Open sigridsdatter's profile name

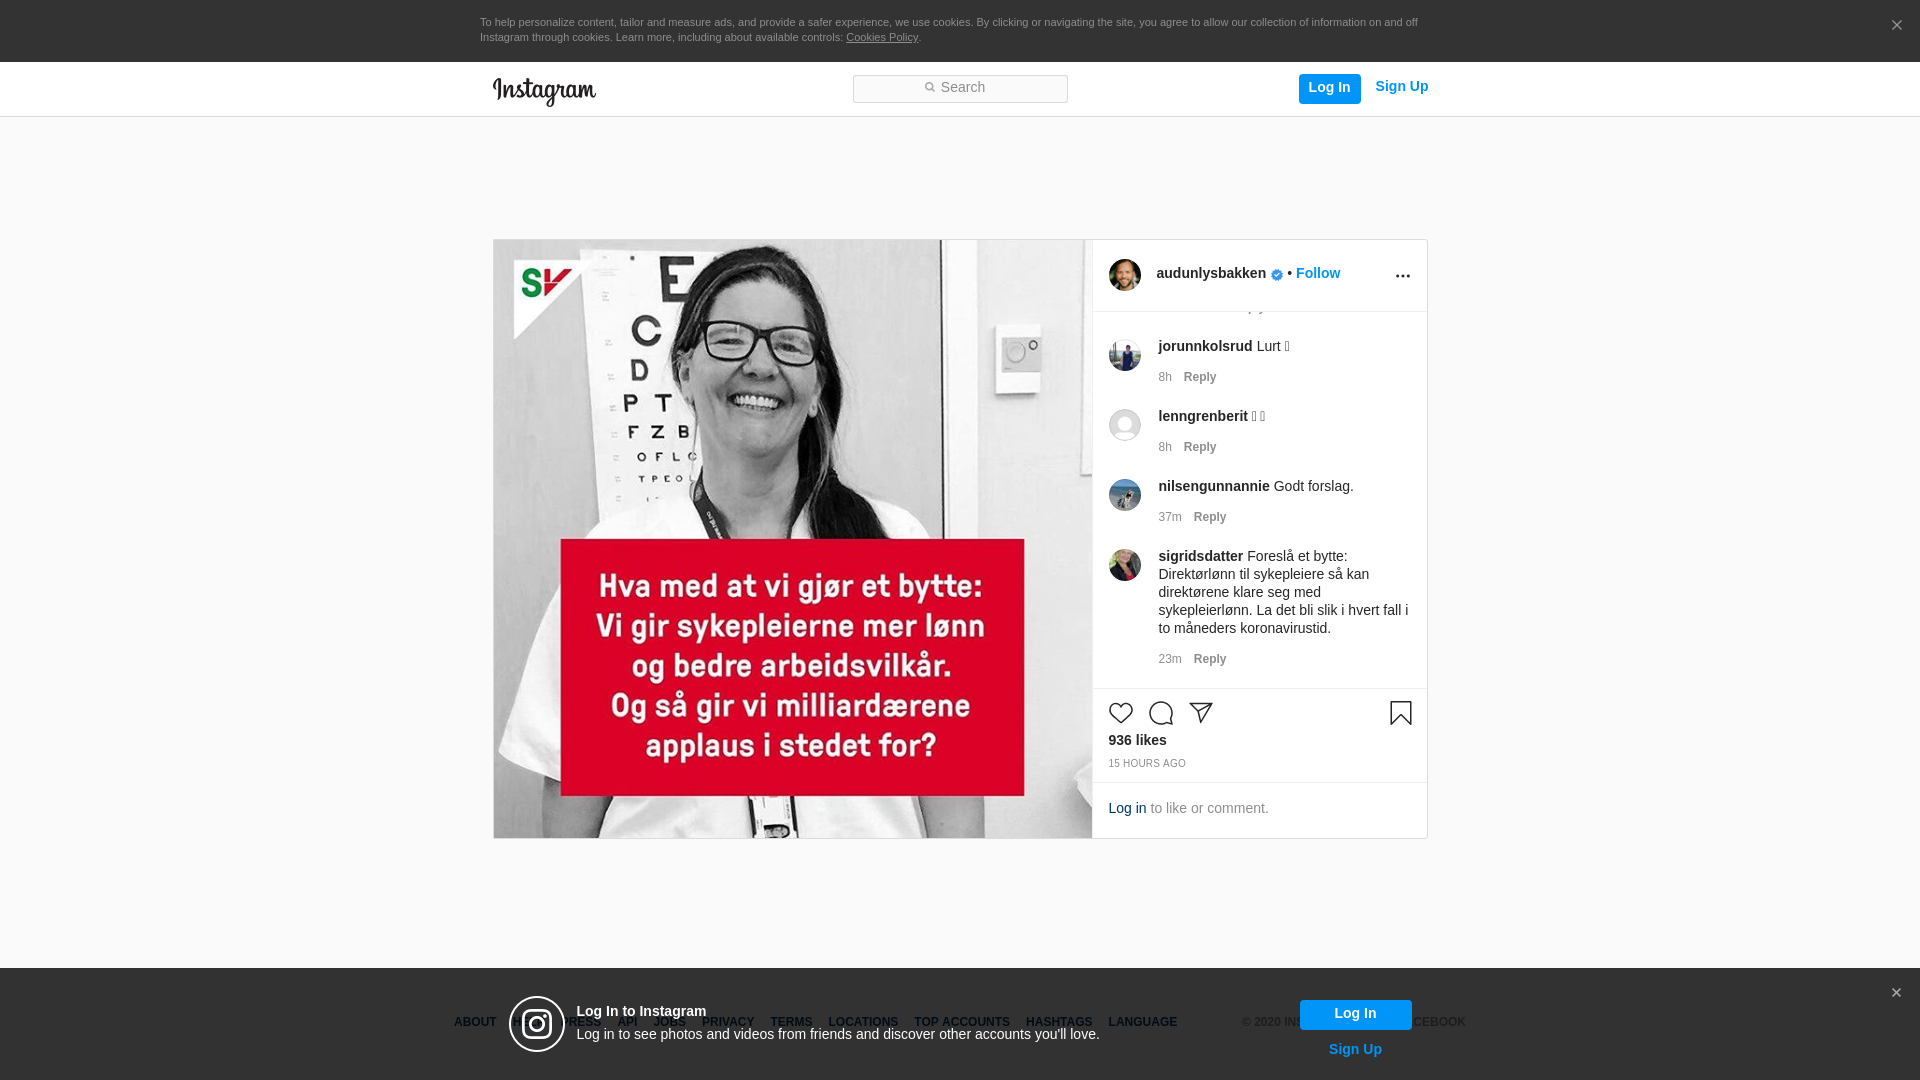click(1200, 556)
